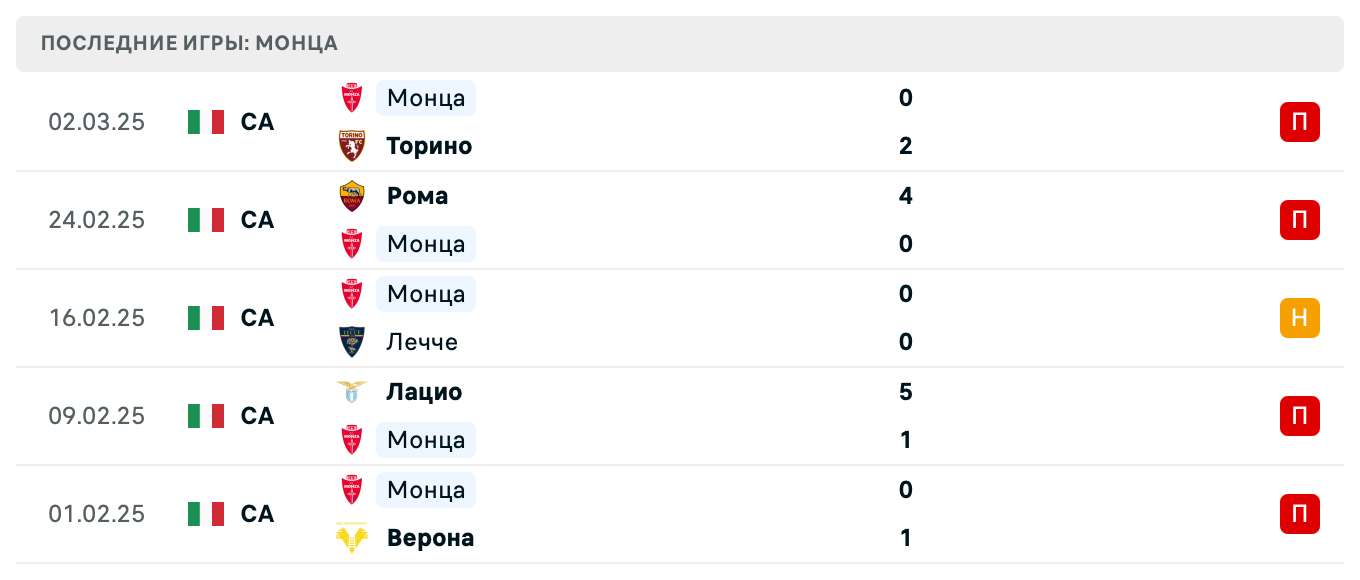Select the Лацио team name

click(425, 392)
